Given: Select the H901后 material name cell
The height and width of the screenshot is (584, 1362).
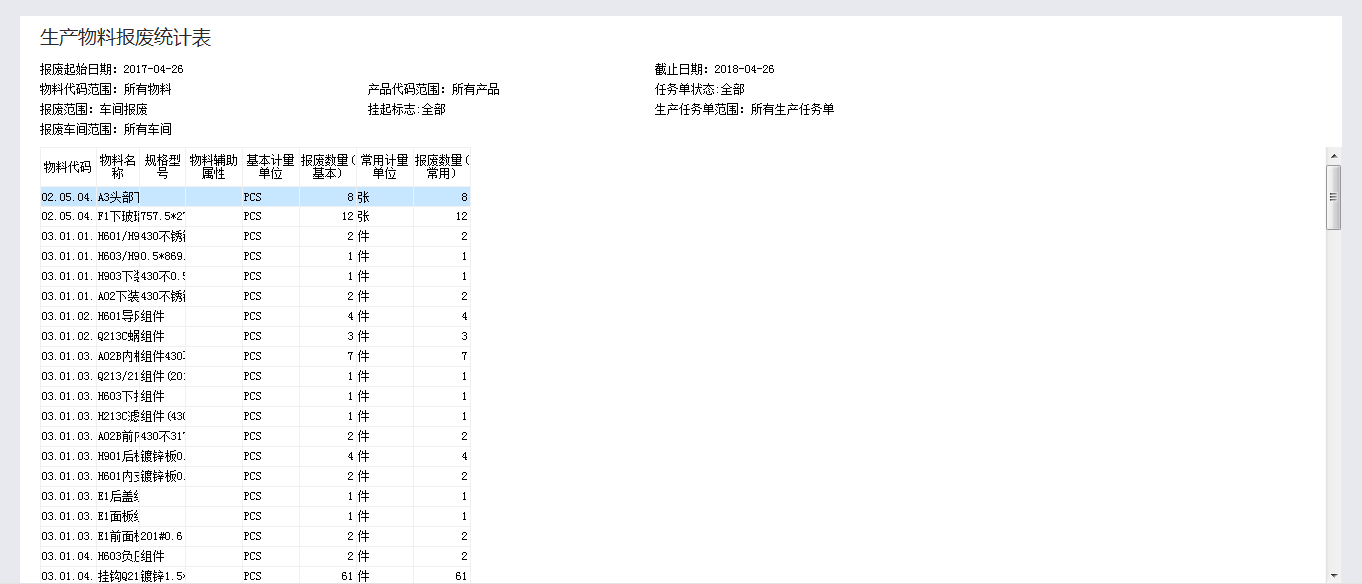Looking at the screenshot, I should click(x=118, y=456).
